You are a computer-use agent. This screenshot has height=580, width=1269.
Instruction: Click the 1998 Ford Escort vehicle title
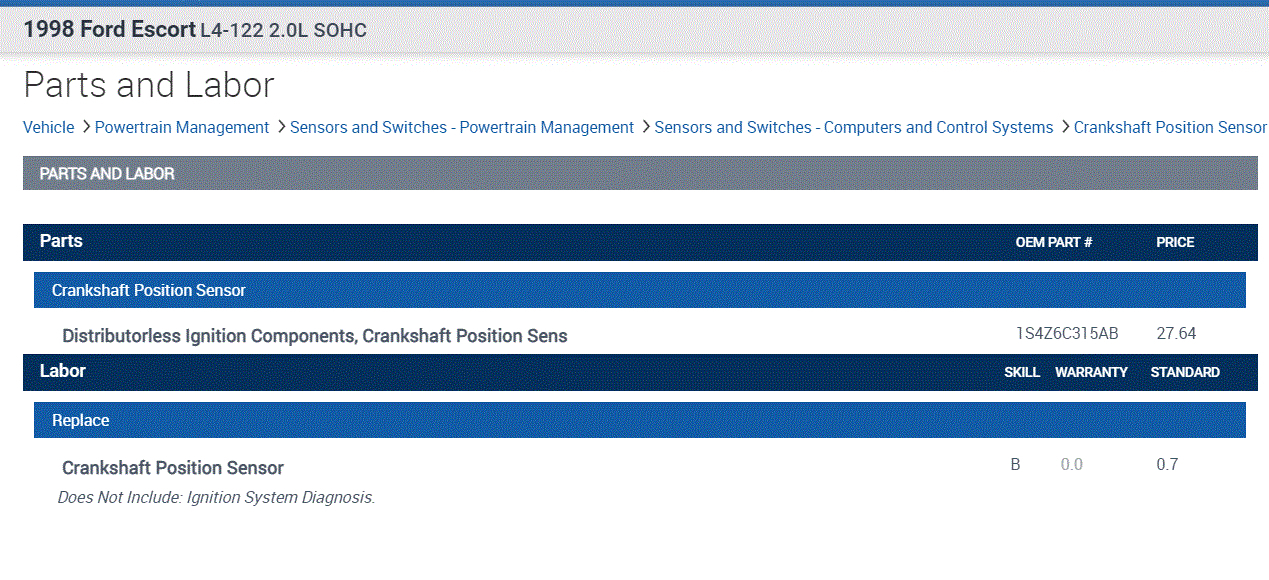pyautogui.click(x=110, y=30)
